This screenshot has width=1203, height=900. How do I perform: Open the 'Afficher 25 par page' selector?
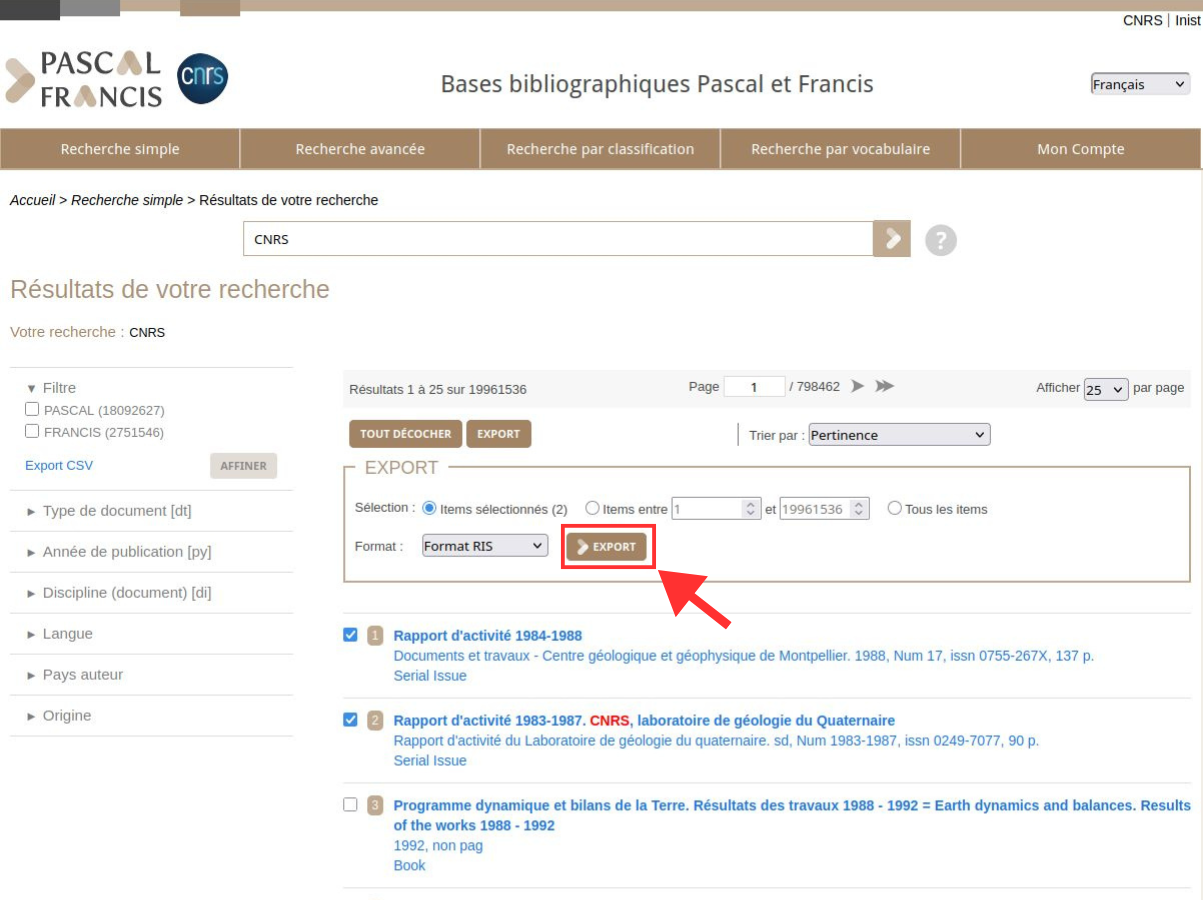(x=1106, y=388)
